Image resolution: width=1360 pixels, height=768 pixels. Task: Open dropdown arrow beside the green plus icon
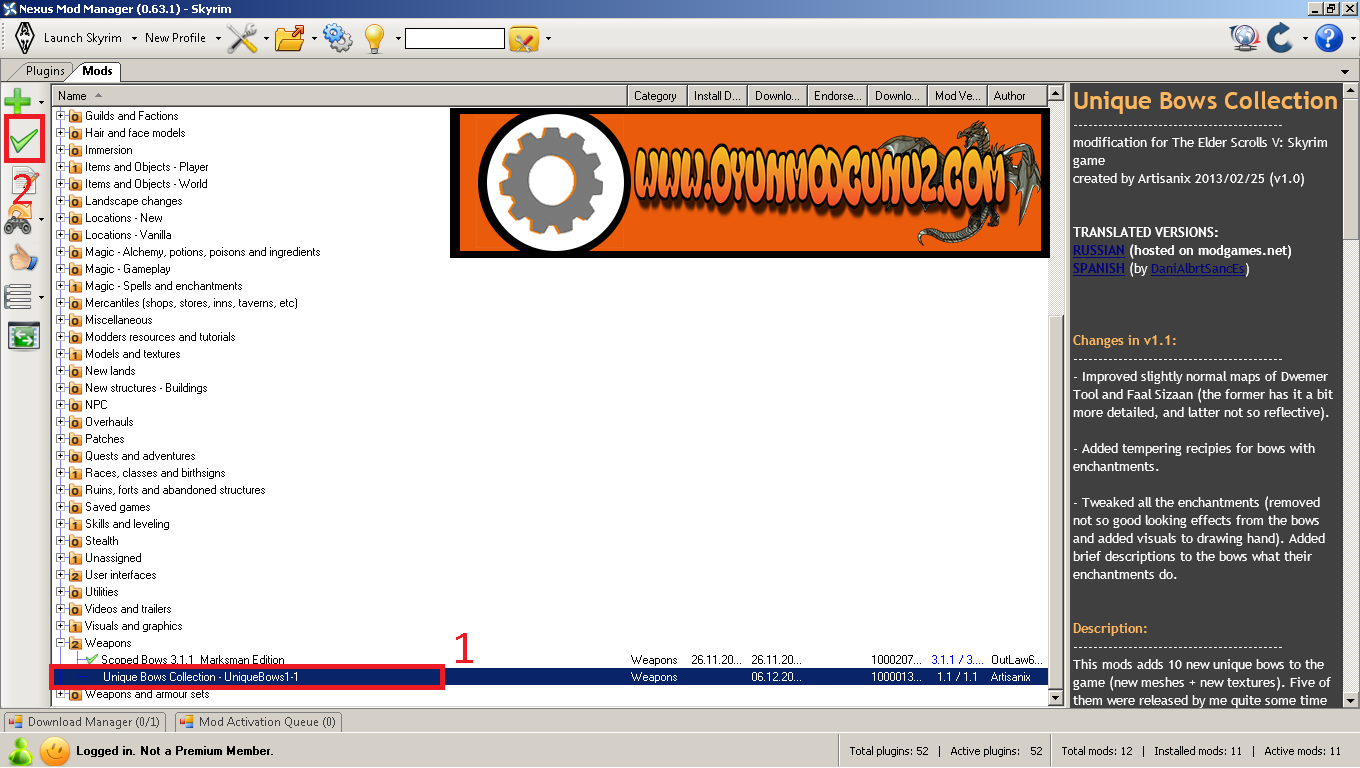point(41,102)
